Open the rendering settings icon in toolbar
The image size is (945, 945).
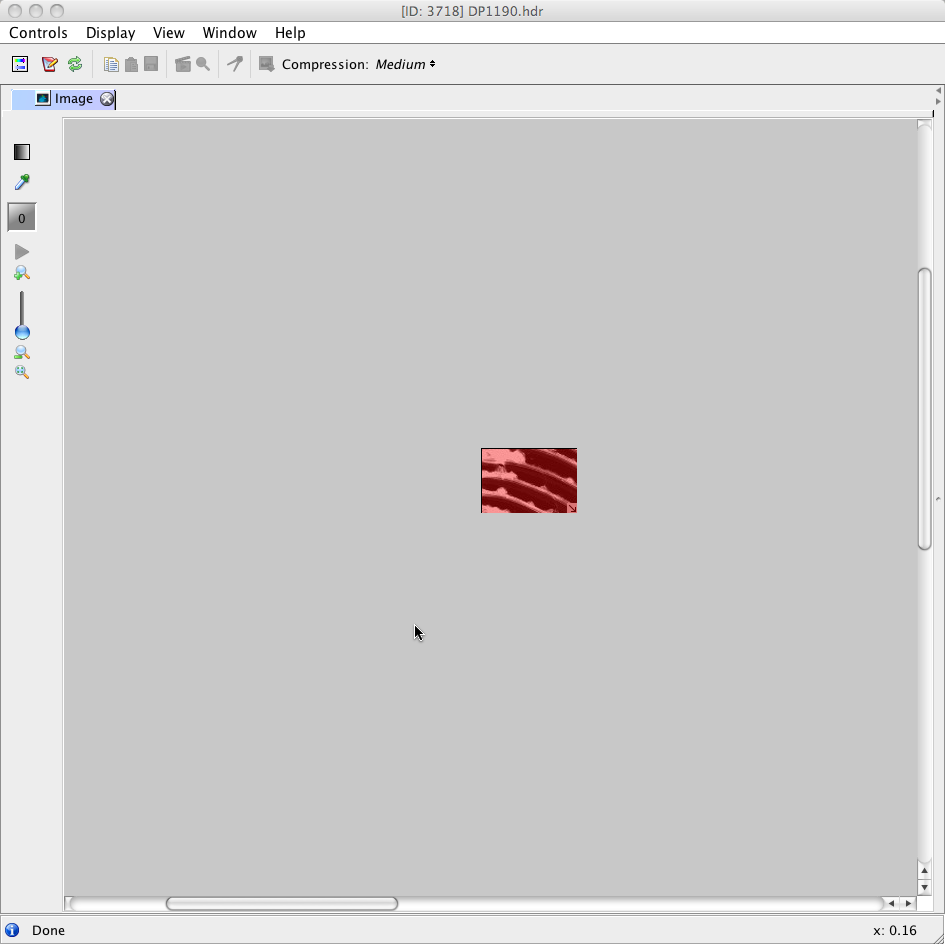pos(20,64)
